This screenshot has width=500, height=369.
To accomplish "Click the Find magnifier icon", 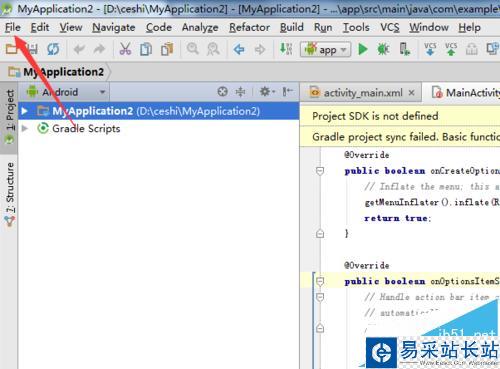I will tap(193, 49).
